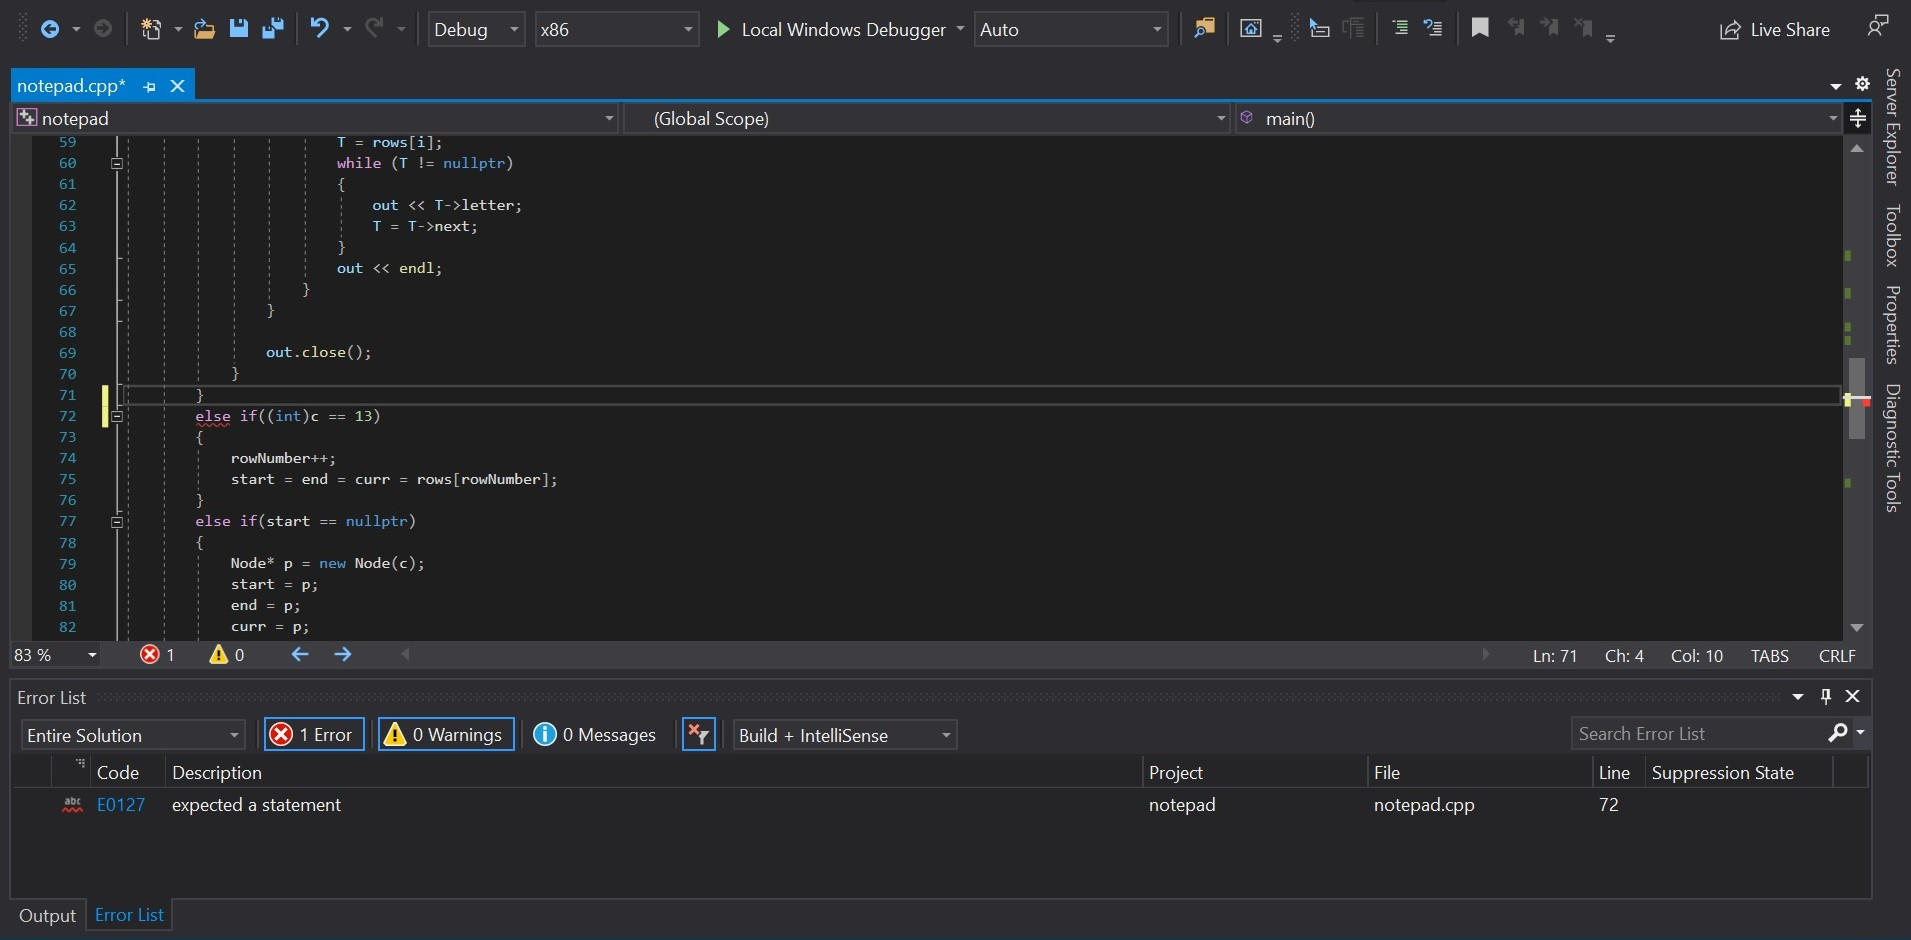Toggle a bookmark with the Bookmark icon
The width and height of the screenshot is (1911, 940).
click(x=1480, y=28)
